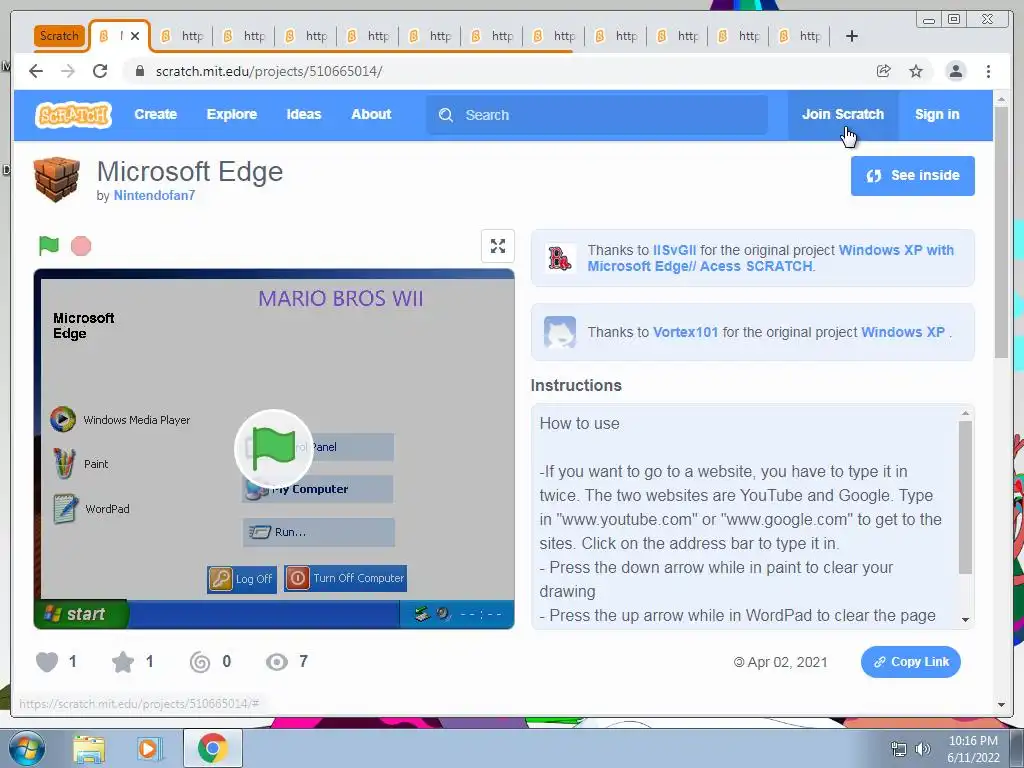Open the WordPad icon in the project

[x=65, y=509]
